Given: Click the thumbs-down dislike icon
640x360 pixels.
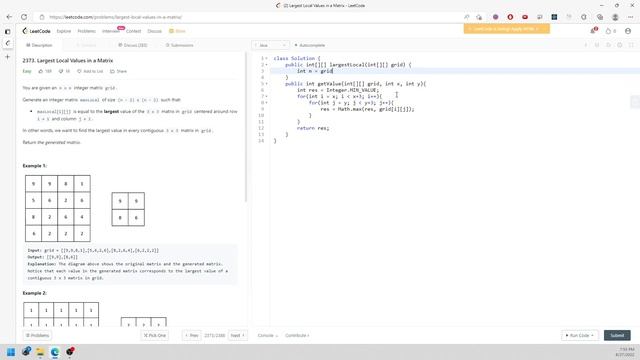Looking at the screenshot, I should pyautogui.click(x=61, y=71).
